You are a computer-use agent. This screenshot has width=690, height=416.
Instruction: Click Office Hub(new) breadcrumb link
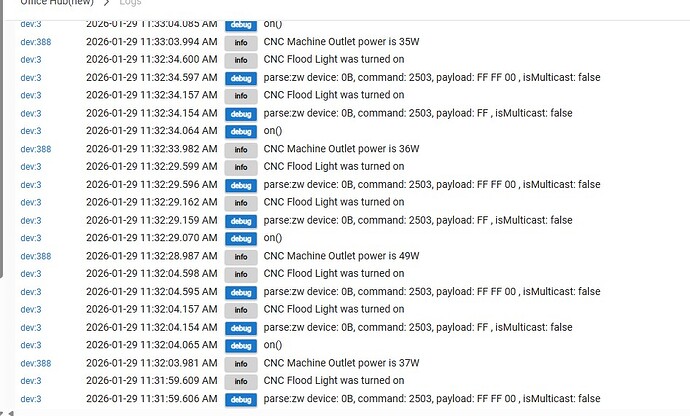[57, 2]
